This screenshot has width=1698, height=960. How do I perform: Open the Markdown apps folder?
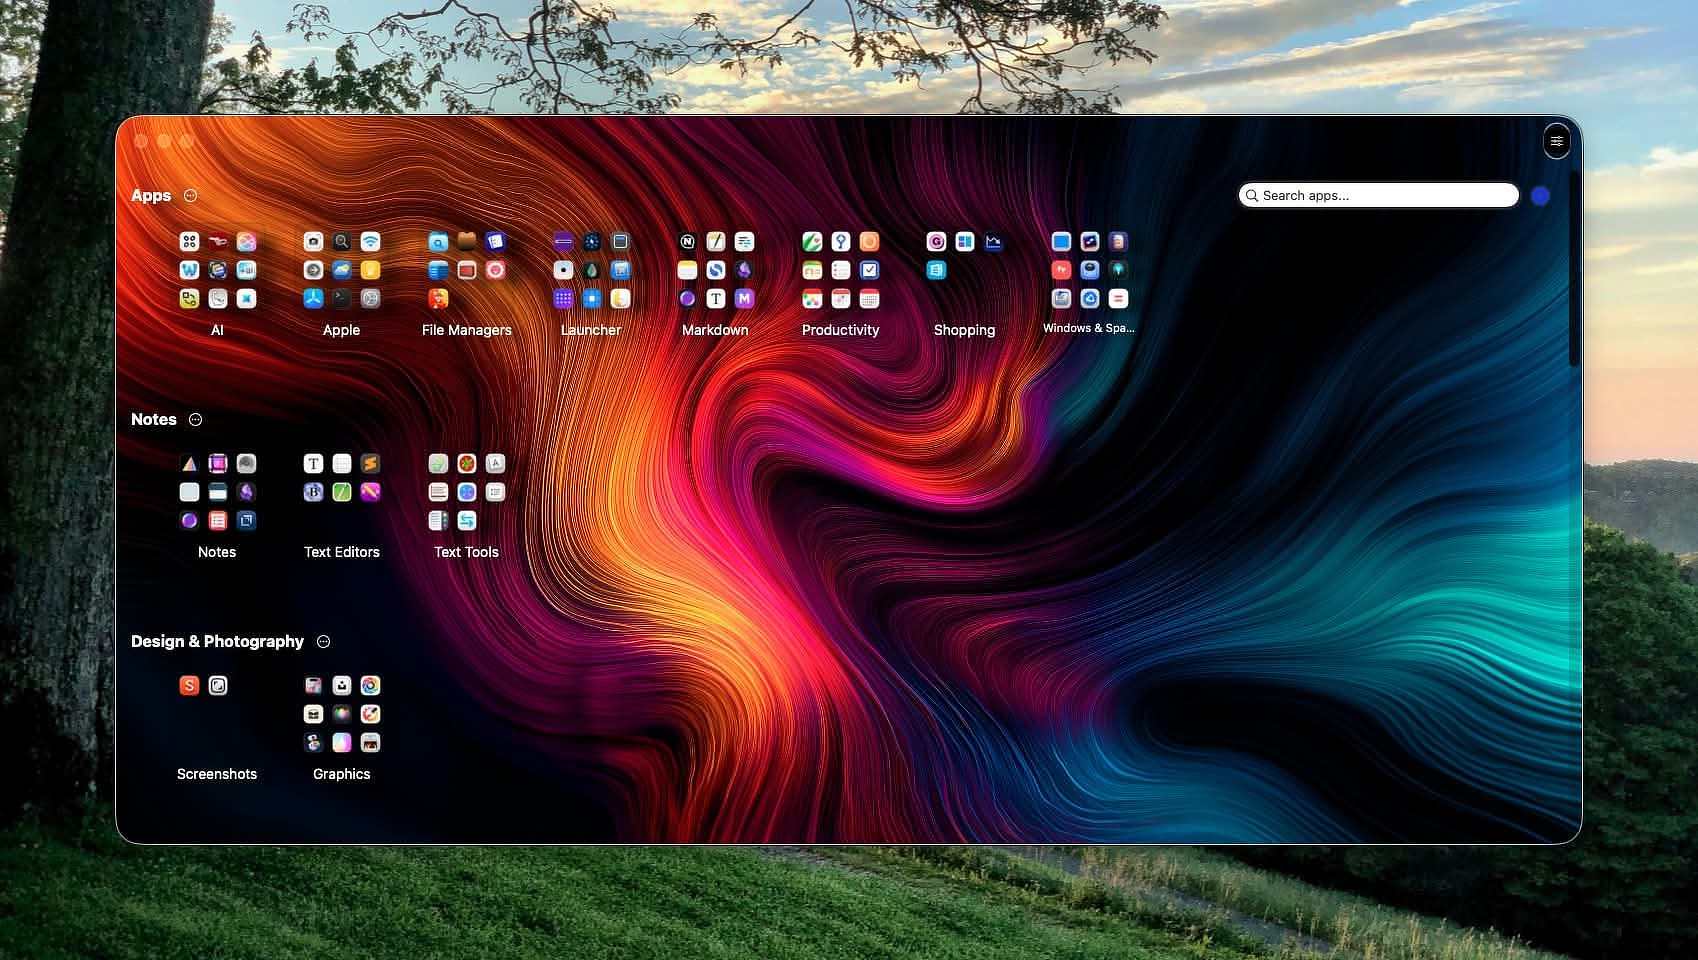(x=715, y=271)
